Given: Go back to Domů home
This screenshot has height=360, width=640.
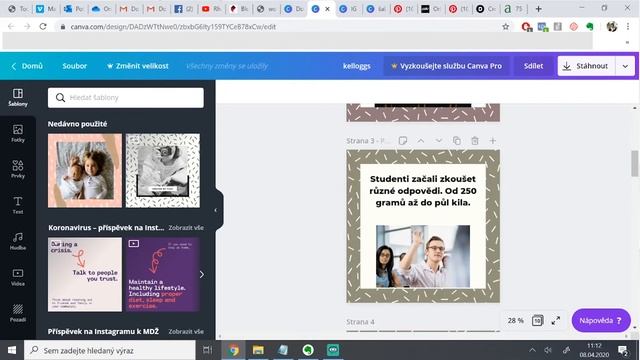Looking at the screenshot, I should tap(27, 66).
